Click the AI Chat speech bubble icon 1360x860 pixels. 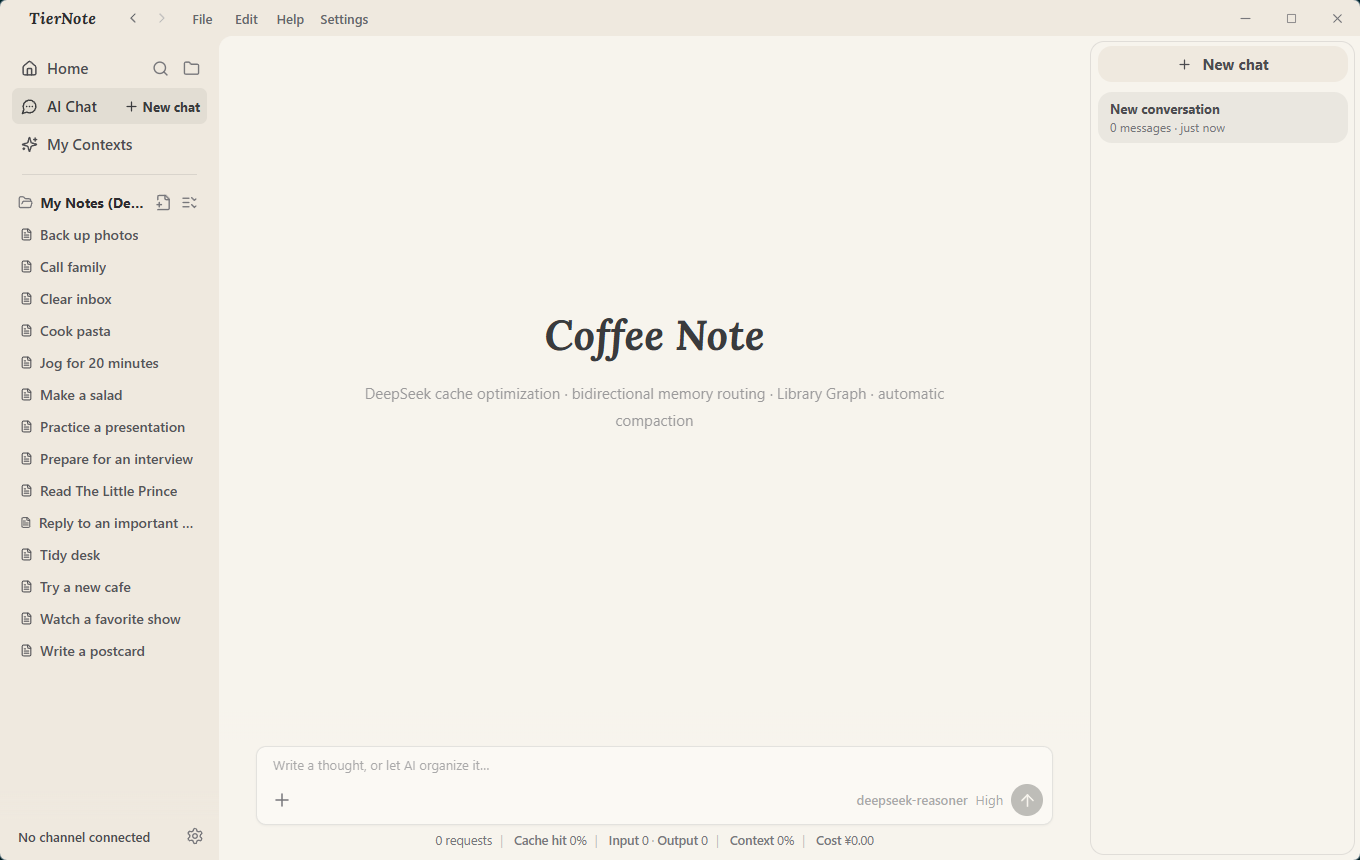[x=29, y=107]
